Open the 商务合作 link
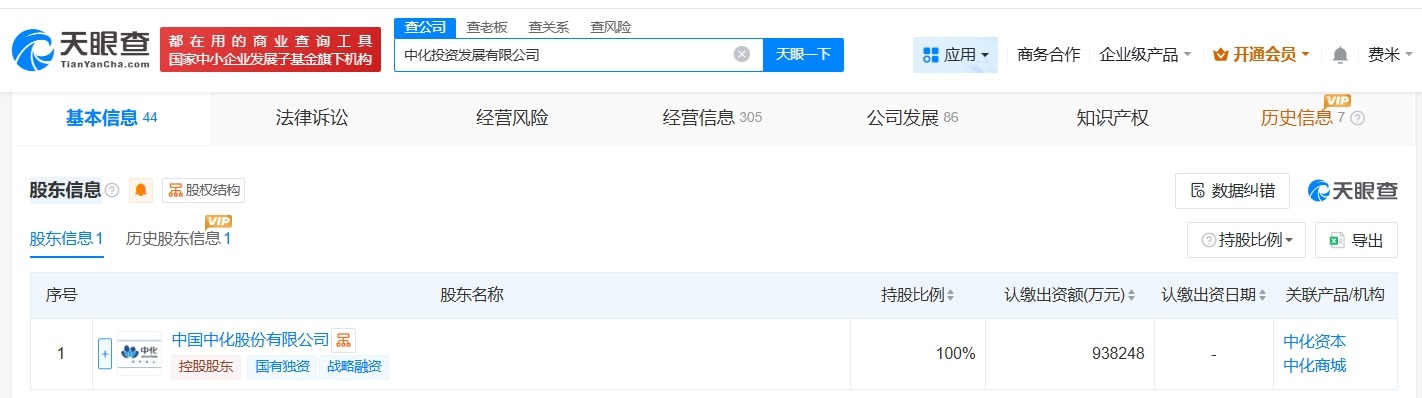1422x398 pixels. 1048,54
